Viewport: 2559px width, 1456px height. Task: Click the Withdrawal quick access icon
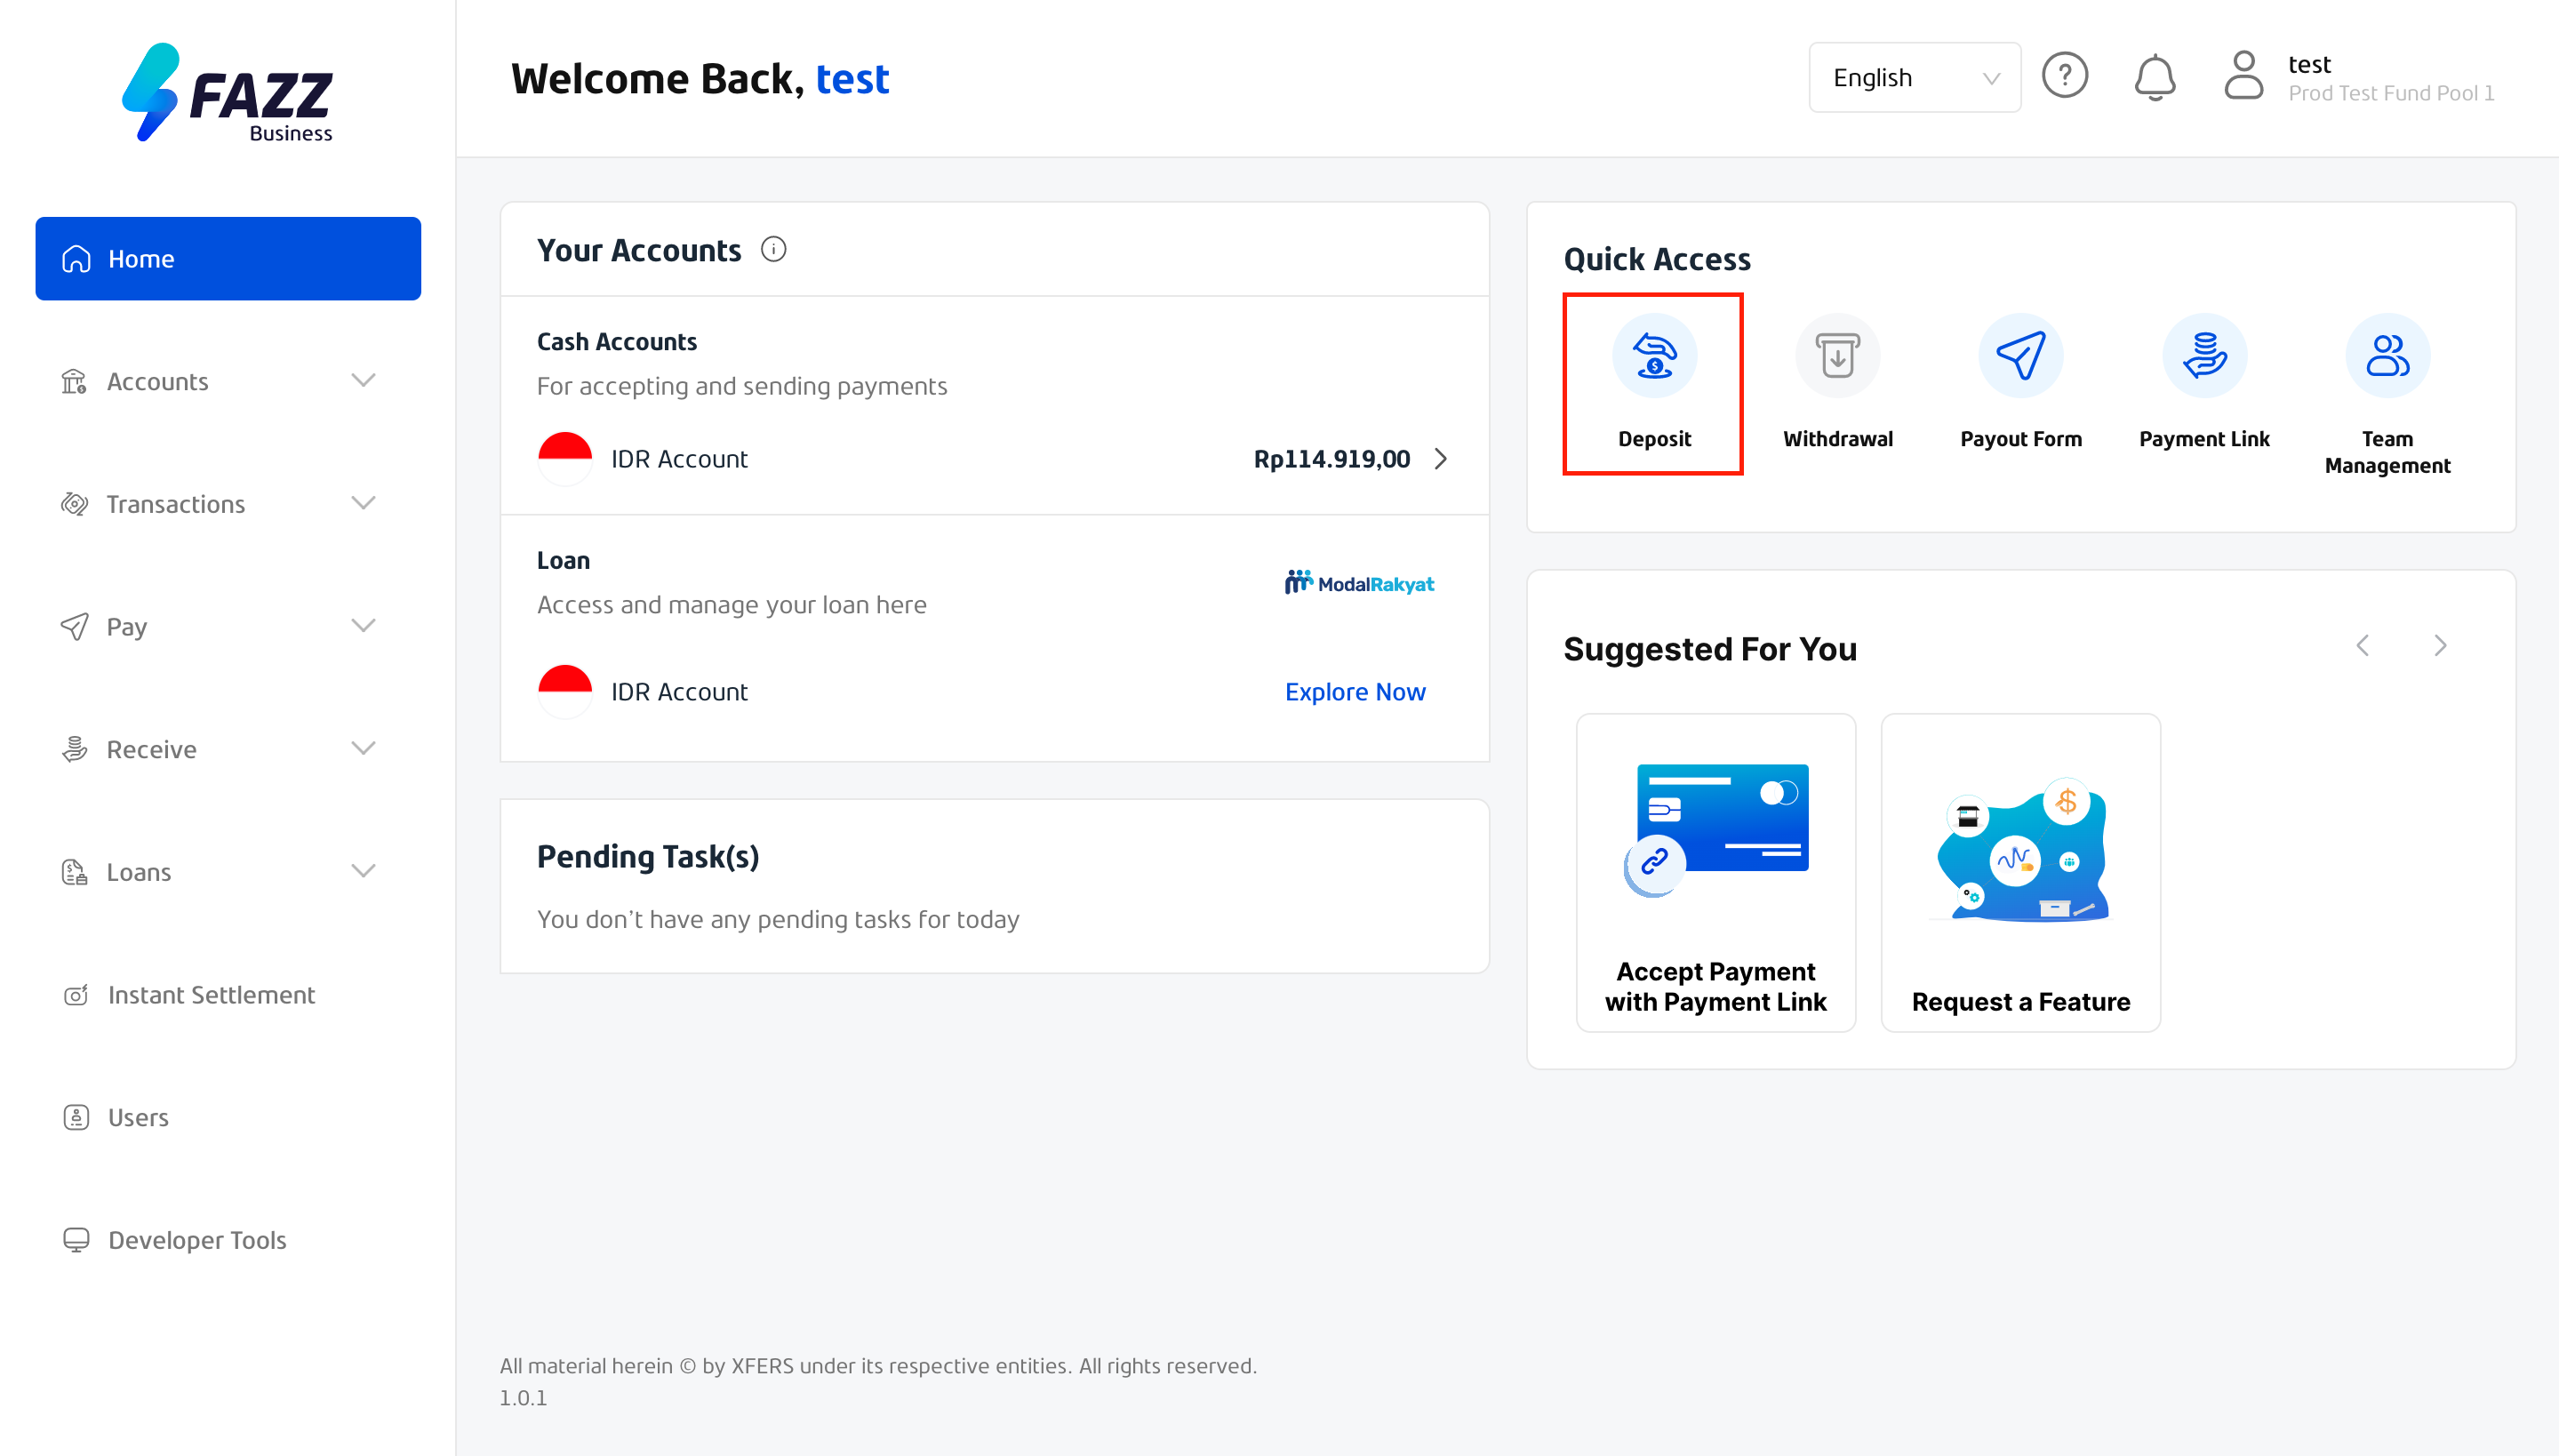1837,355
